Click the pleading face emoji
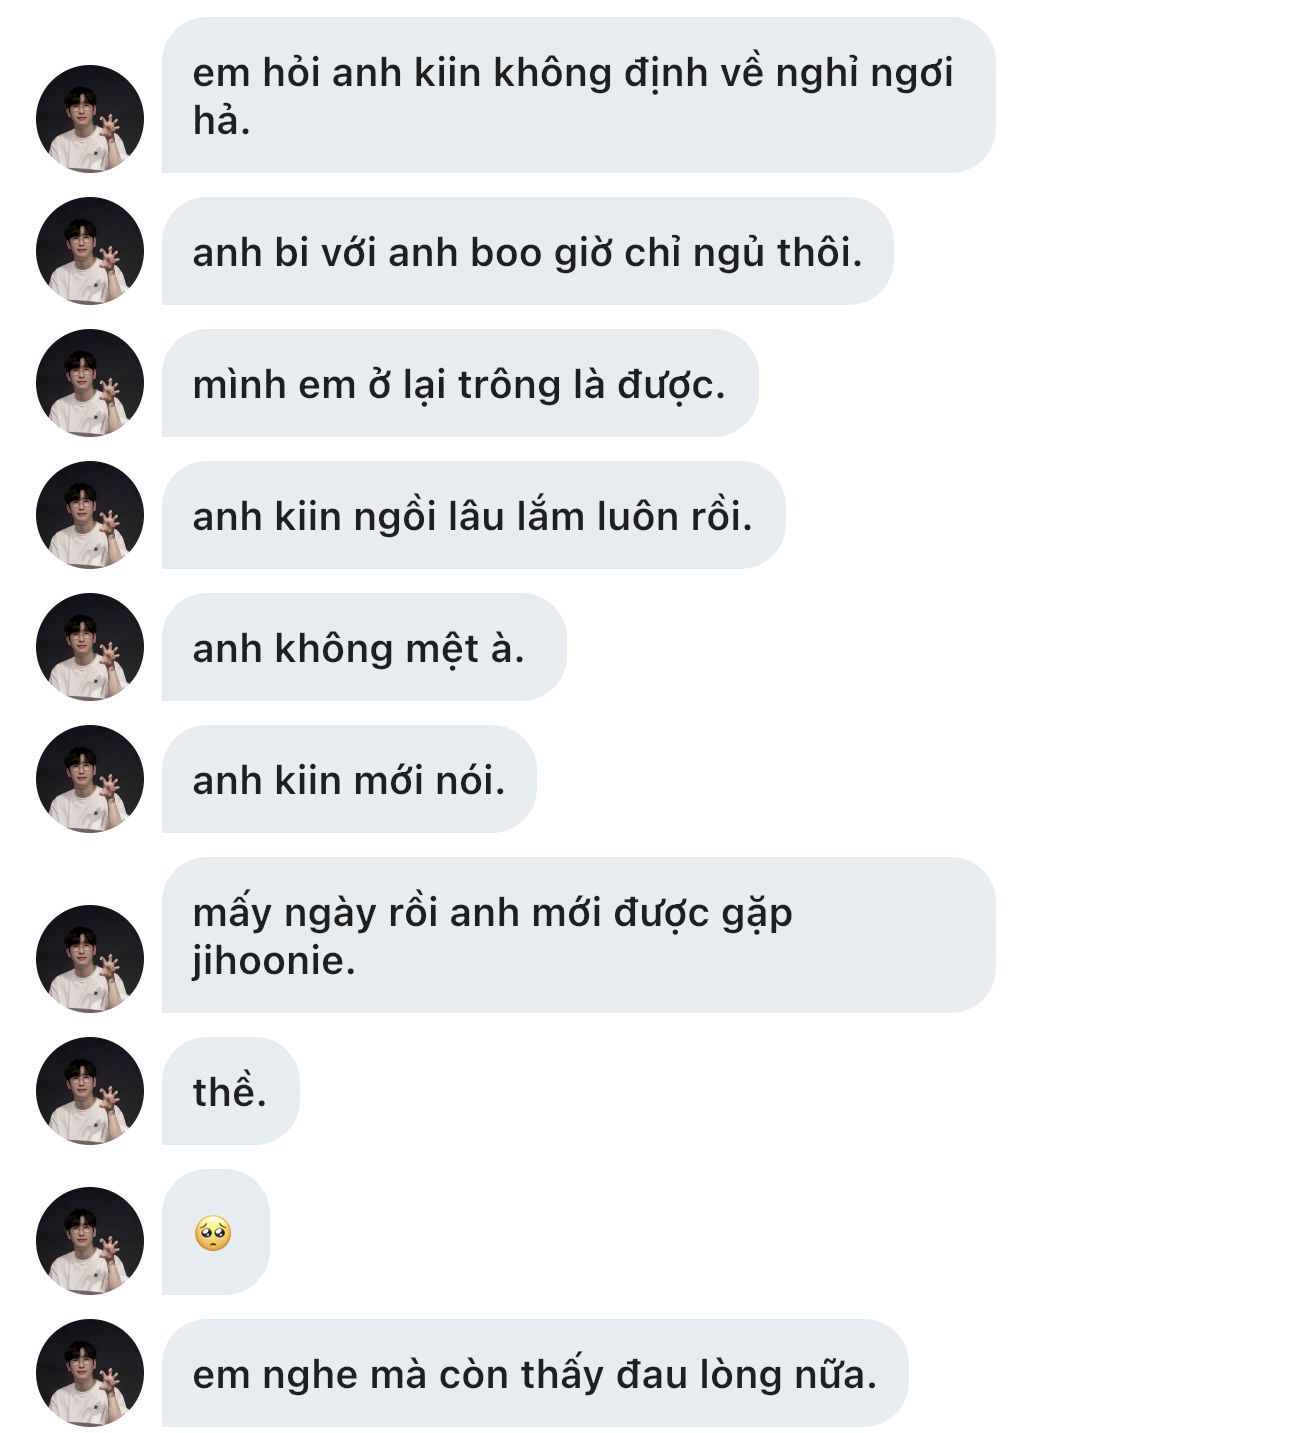 tap(213, 1234)
